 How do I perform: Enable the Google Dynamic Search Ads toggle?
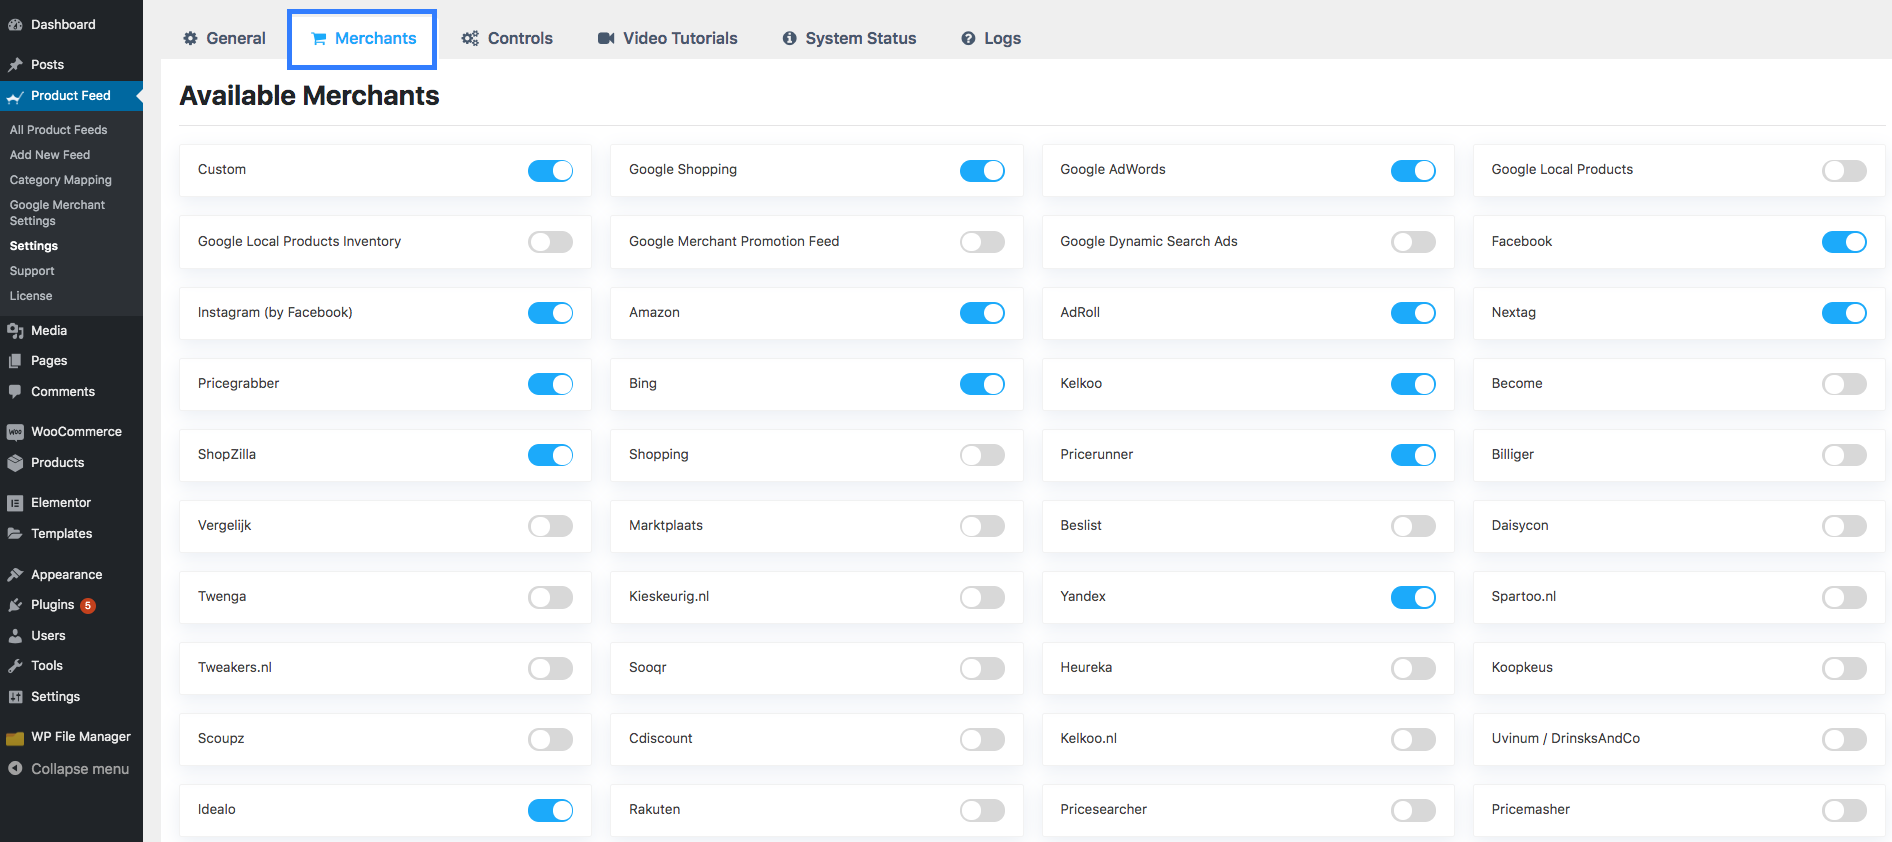click(x=1413, y=242)
